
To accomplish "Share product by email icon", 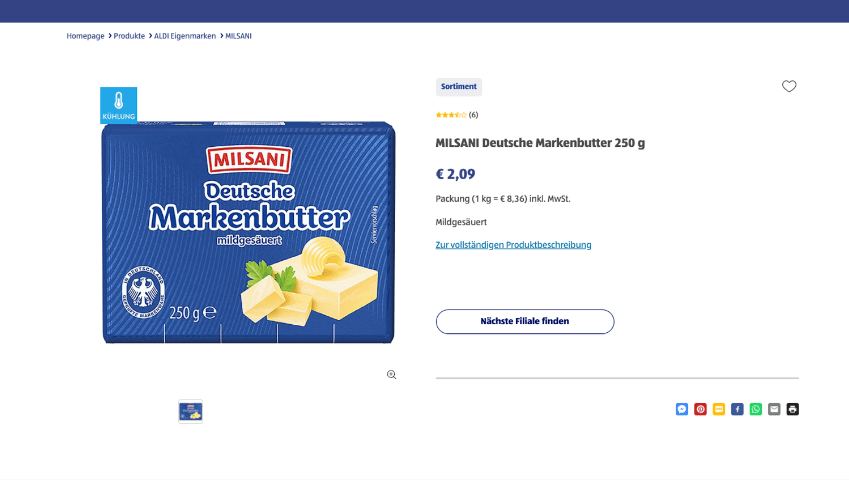I will point(774,409).
